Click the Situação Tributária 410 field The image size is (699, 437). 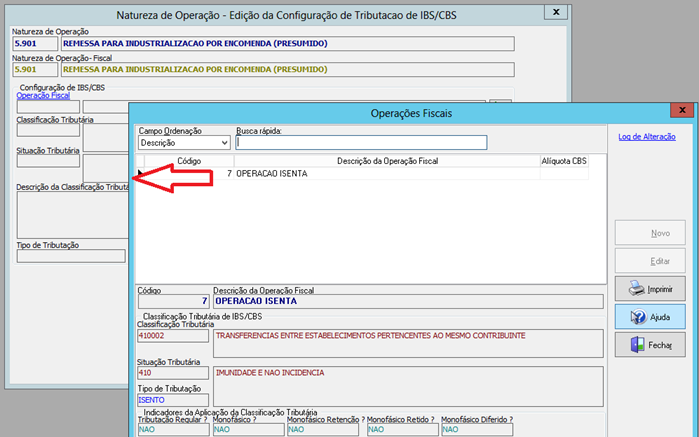click(172, 373)
